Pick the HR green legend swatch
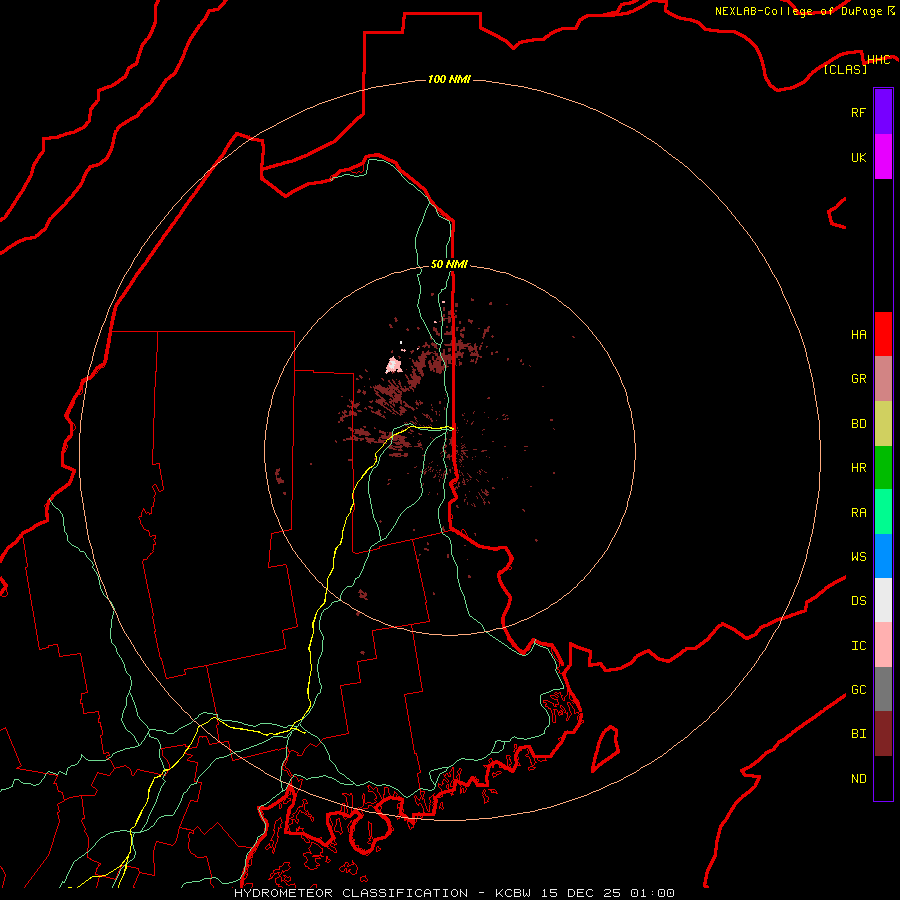Screen dimensions: 900x900 pos(883,467)
